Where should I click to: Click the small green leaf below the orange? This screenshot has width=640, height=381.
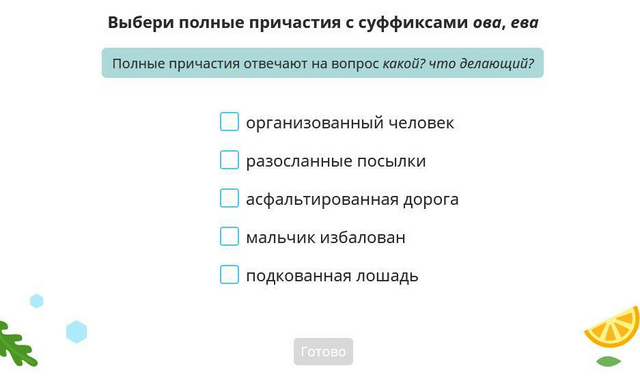[x=609, y=361]
